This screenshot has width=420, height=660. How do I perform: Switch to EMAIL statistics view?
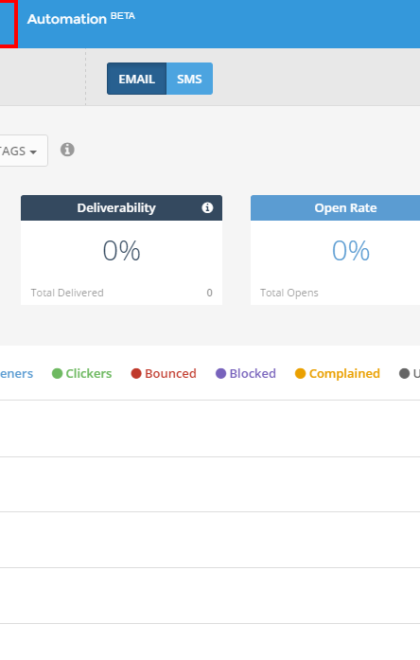(137, 79)
